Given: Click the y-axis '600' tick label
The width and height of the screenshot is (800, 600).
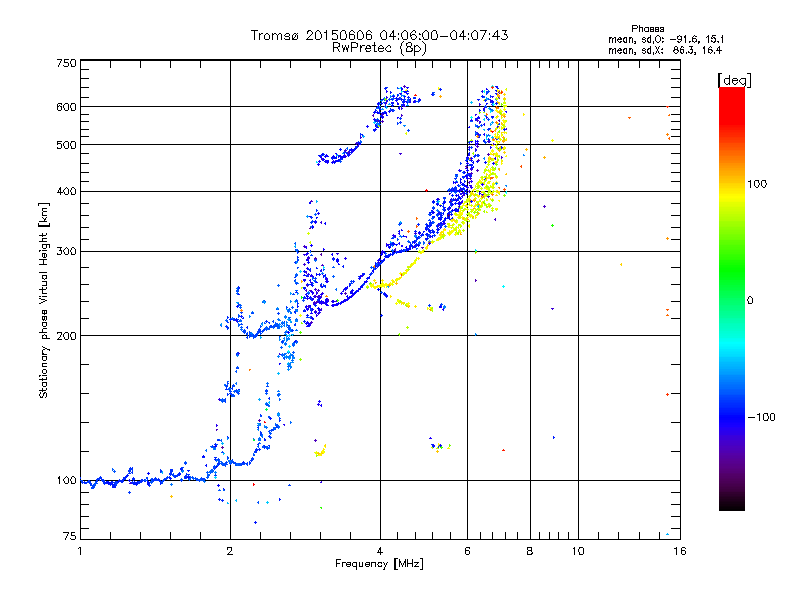Looking at the screenshot, I should coord(66,107).
